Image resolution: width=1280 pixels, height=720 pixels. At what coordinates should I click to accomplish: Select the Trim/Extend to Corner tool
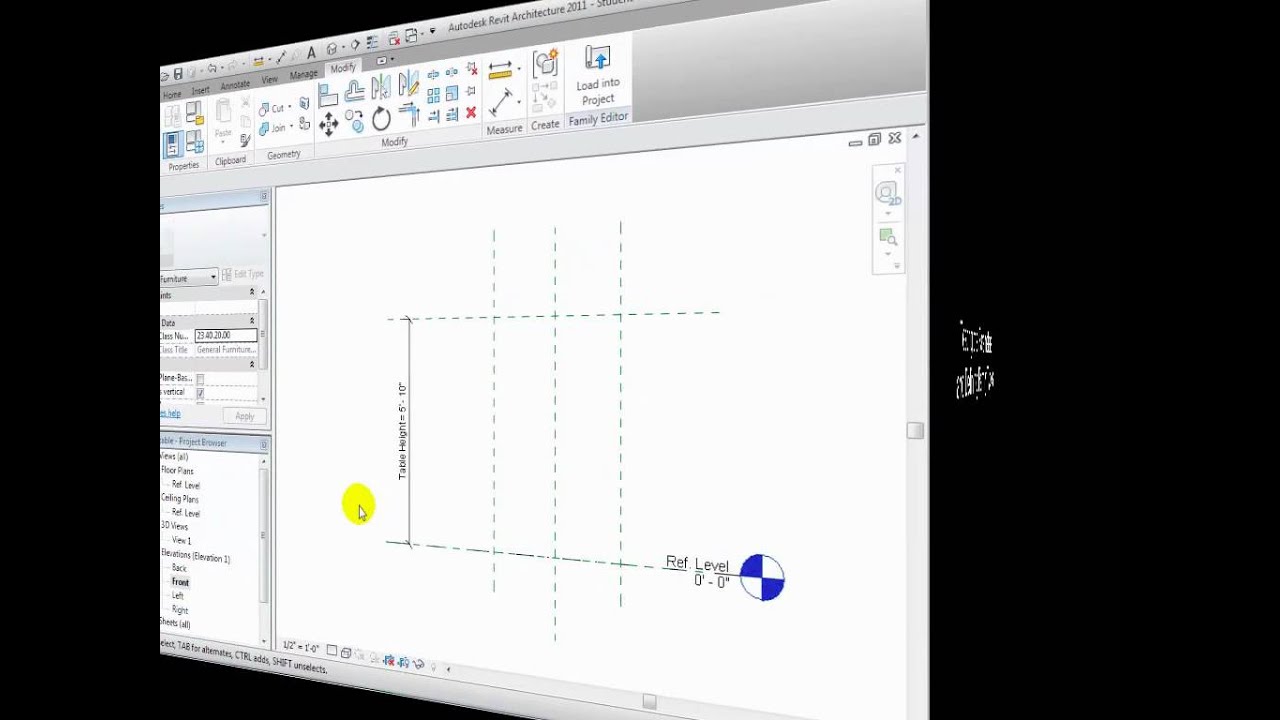point(409,113)
